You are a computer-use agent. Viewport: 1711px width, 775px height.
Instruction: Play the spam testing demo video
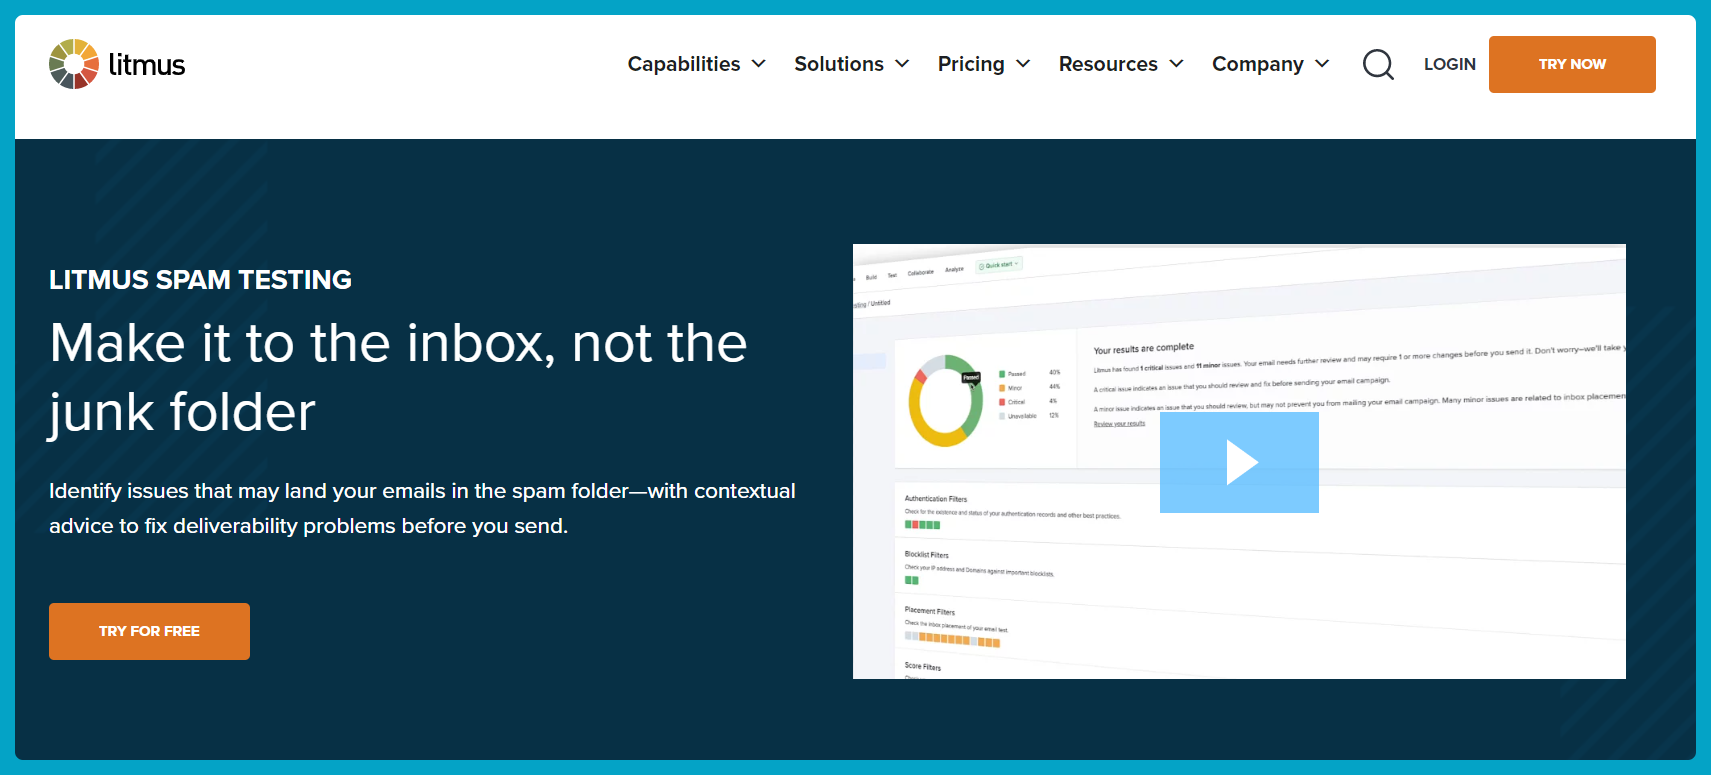coord(1239,462)
